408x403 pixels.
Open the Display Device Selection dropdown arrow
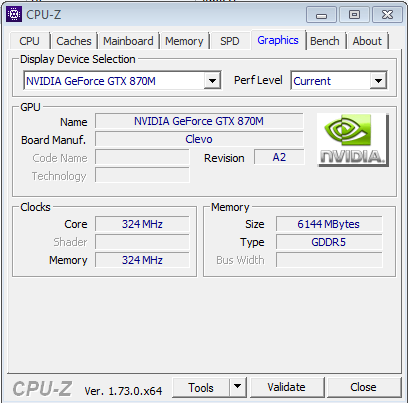click(x=212, y=81)
